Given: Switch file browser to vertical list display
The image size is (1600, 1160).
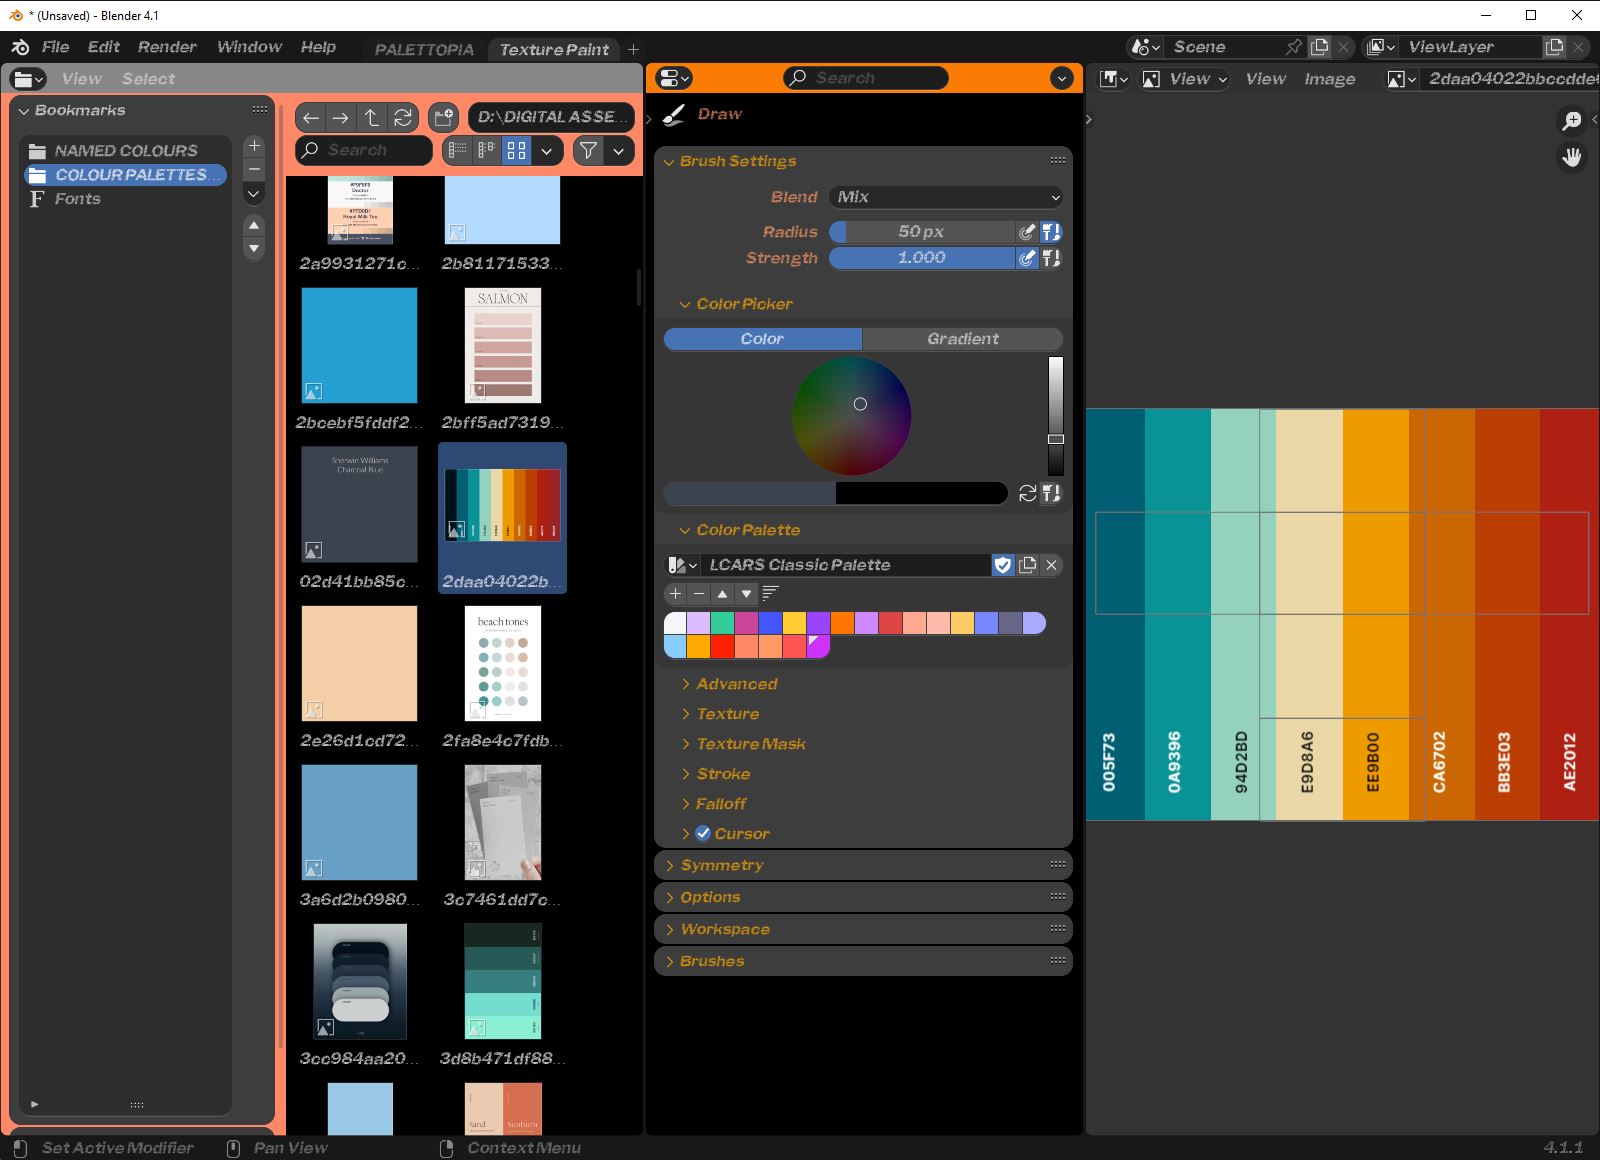Looking at the screenshot, I should [458, 151].
